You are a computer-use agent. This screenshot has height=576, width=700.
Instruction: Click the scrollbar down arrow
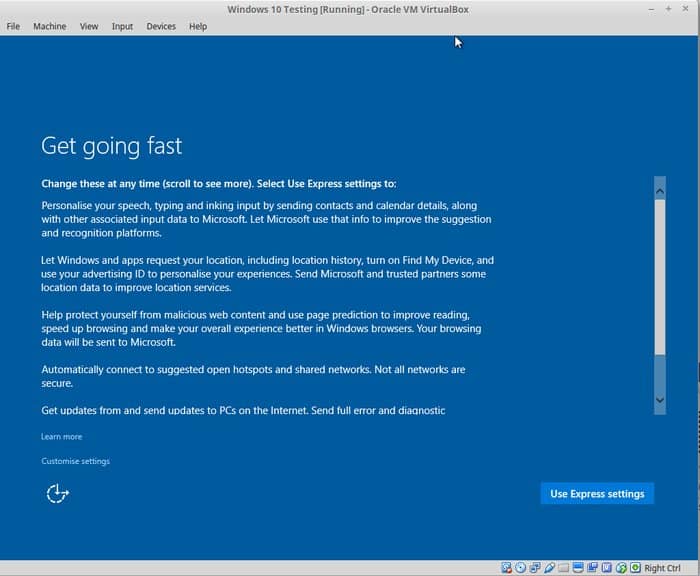point(660,400)
